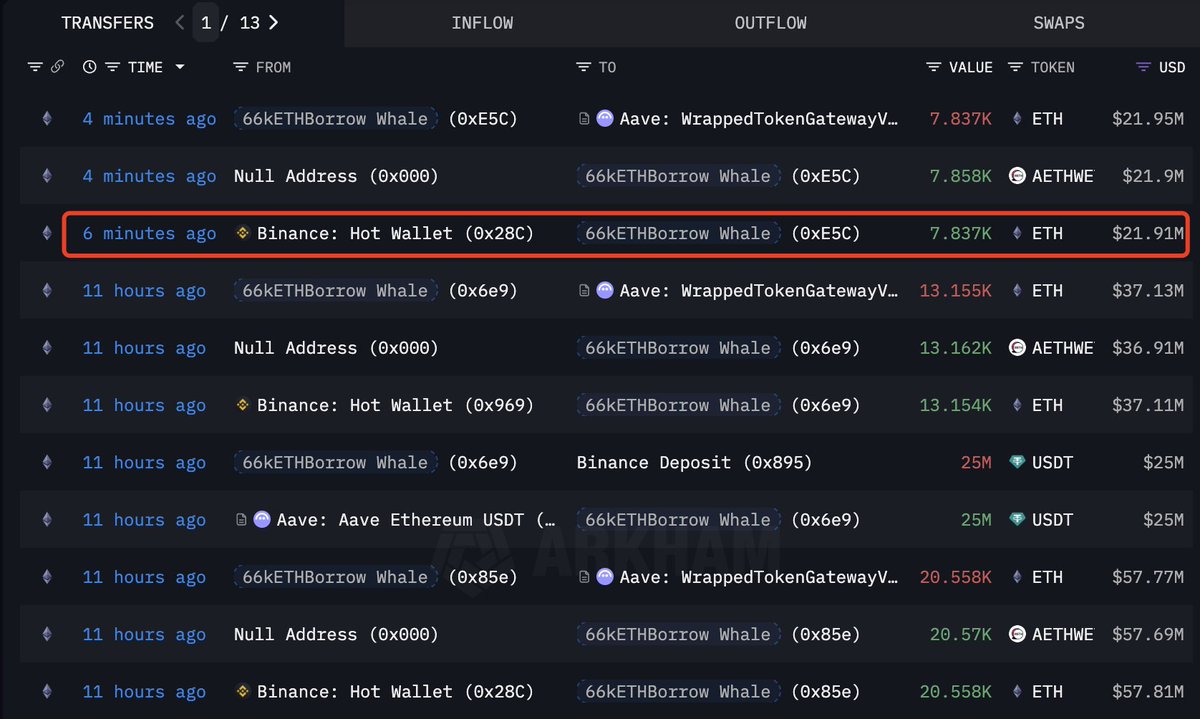Open the TIME sort order dropdown arrow
1200x719 pixels.
(181, 67)
